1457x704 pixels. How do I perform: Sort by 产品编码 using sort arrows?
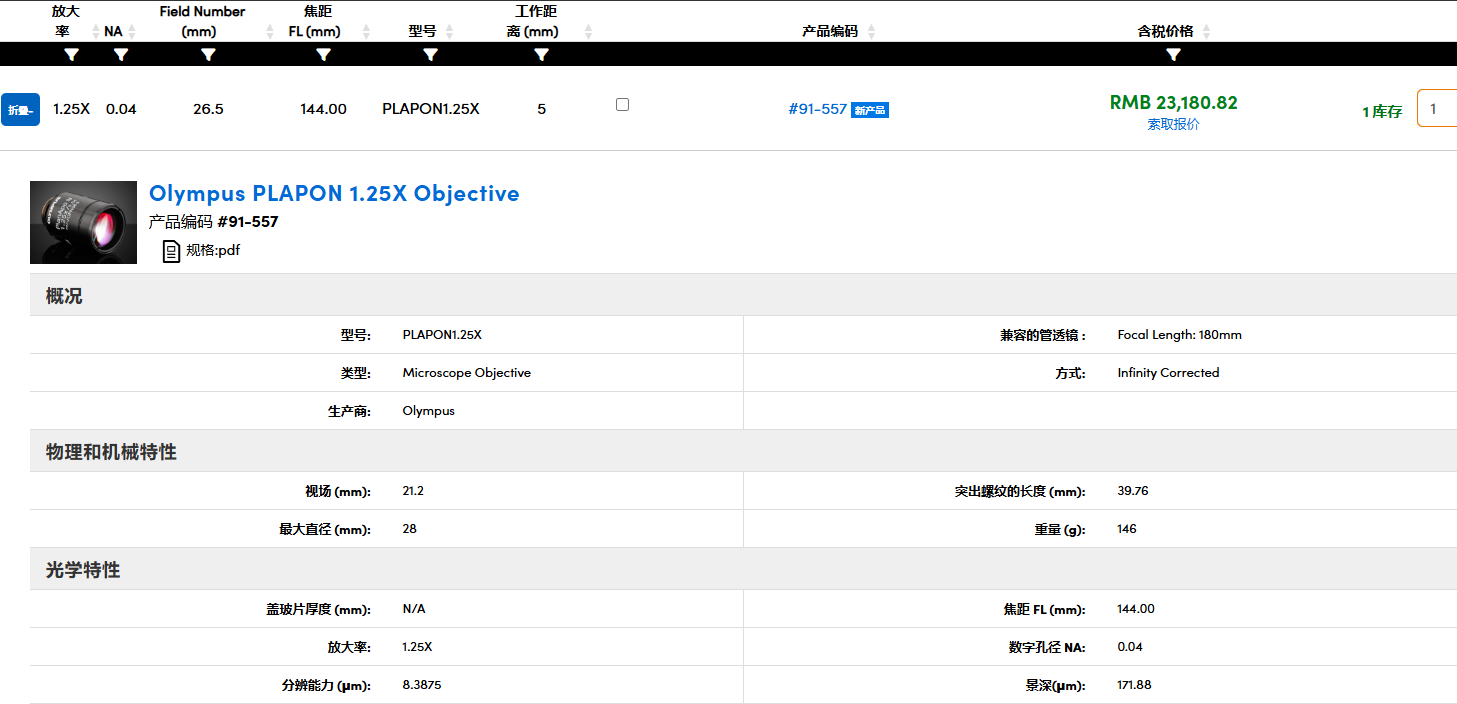tap(871, 32)
